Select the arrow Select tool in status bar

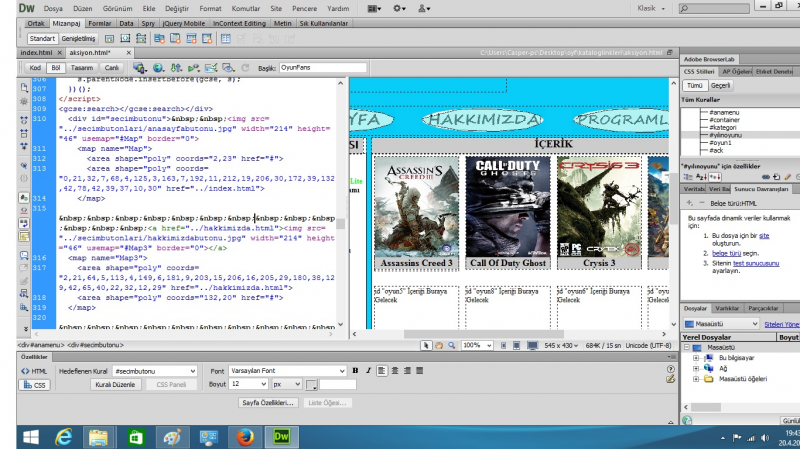(x=426, y=345)
